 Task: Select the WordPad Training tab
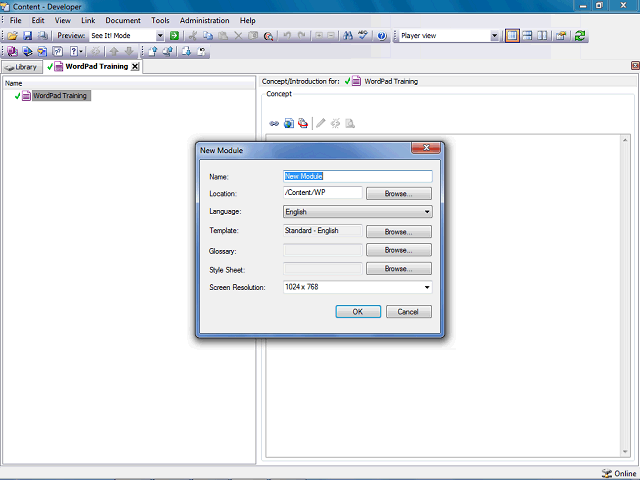(92, 67)
